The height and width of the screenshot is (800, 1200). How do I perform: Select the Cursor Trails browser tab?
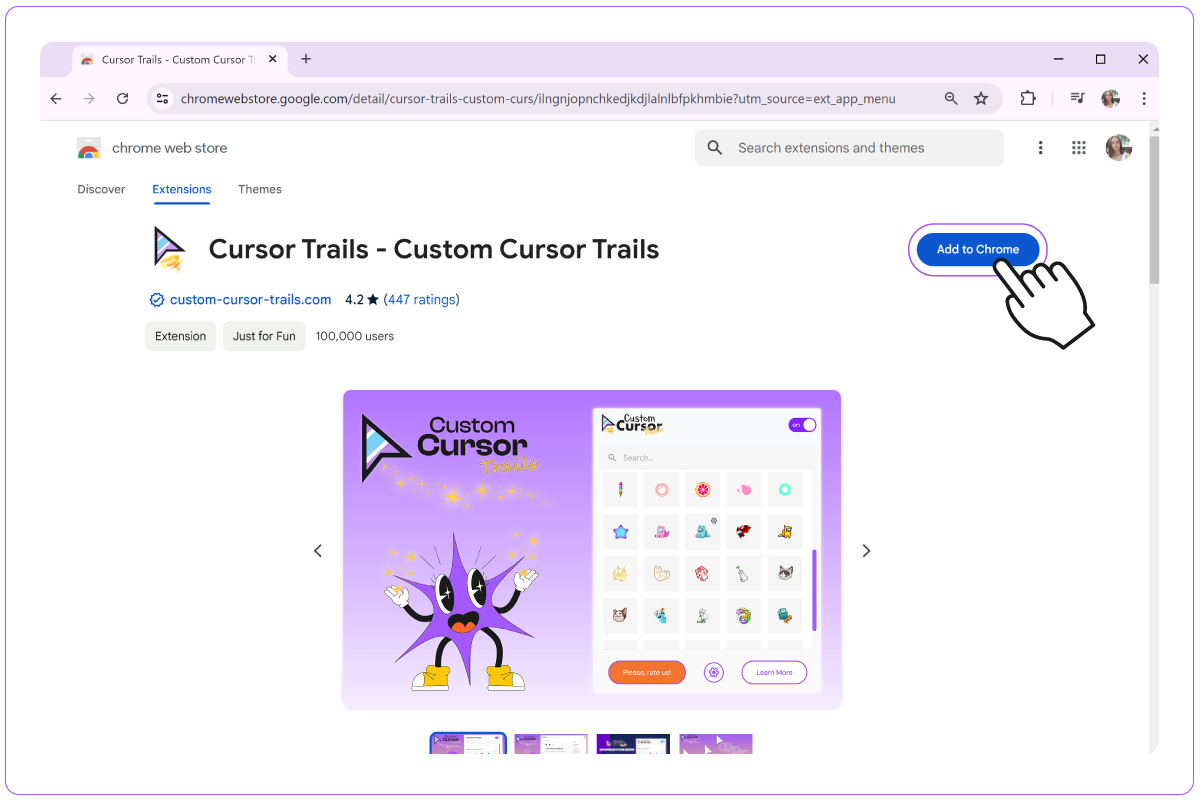pyautogui.click(x=180, y=60)
